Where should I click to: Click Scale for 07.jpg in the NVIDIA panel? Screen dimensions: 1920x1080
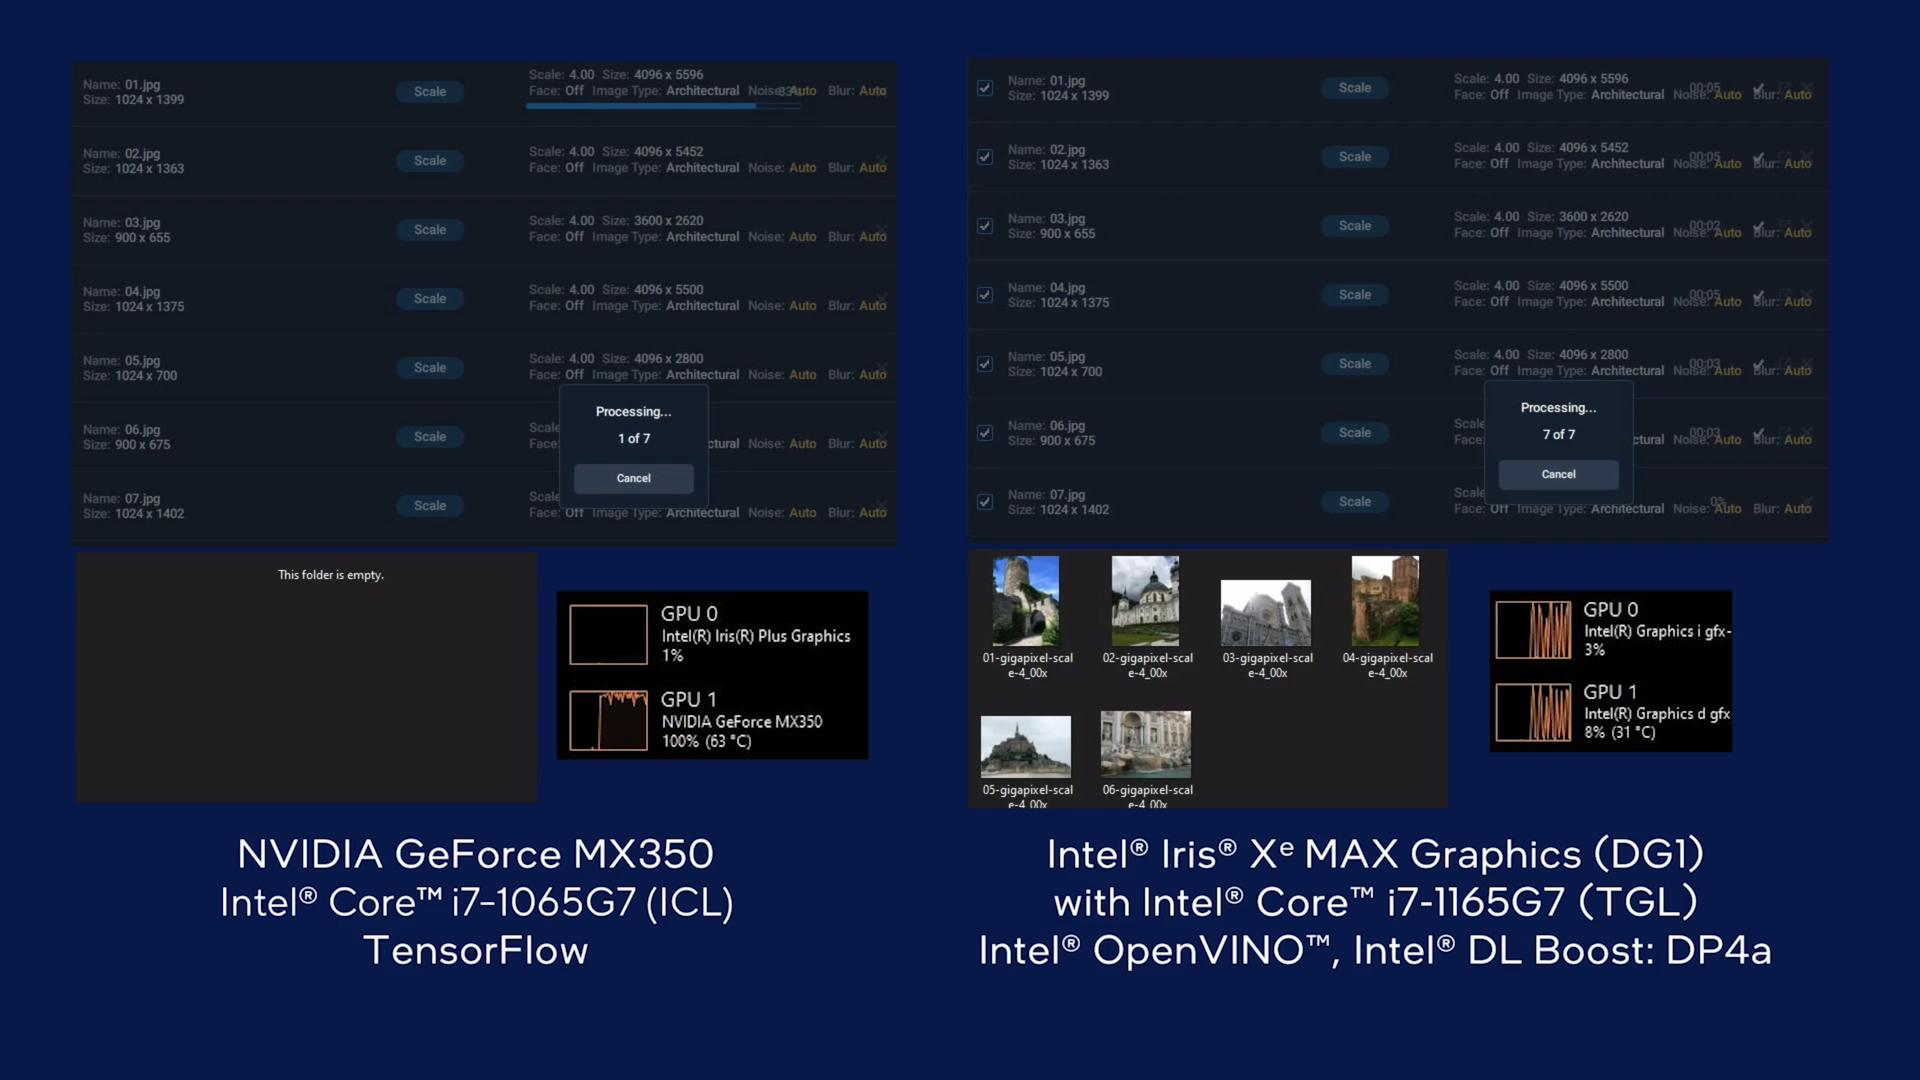pyautogui.click(x=430, y=505)
